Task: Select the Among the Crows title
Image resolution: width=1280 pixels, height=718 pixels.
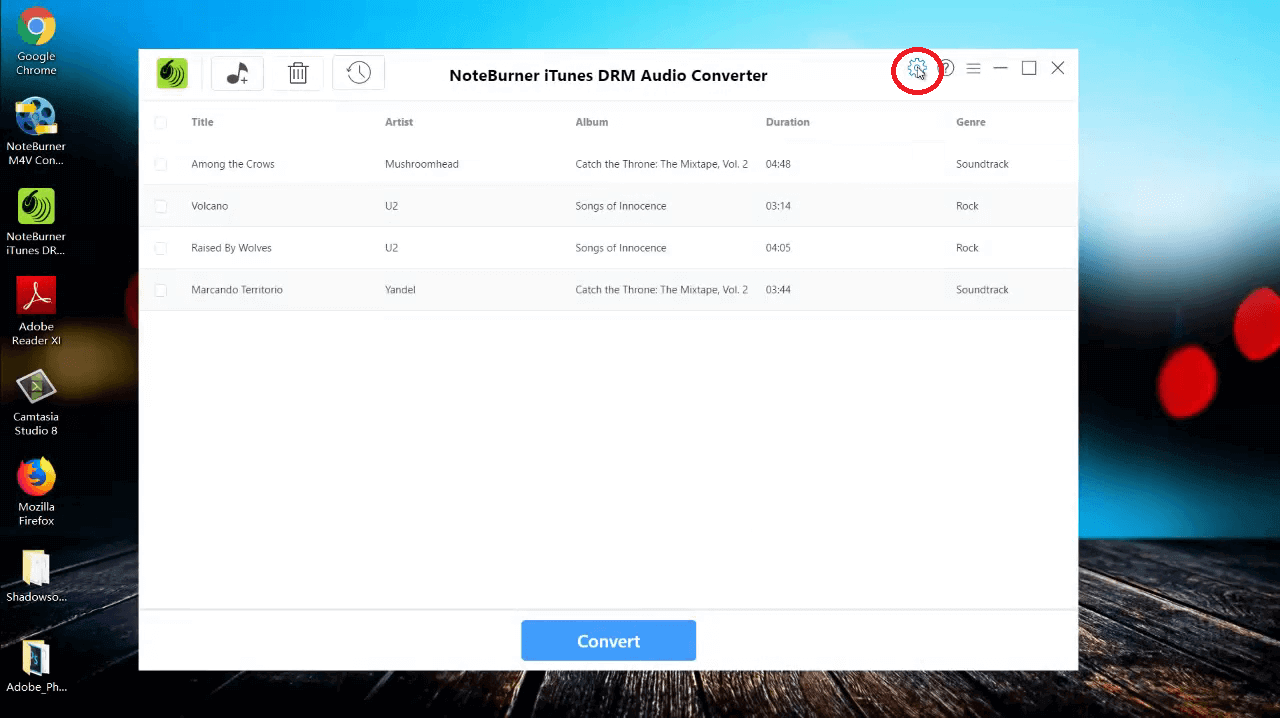Action: tap(233, 164)
